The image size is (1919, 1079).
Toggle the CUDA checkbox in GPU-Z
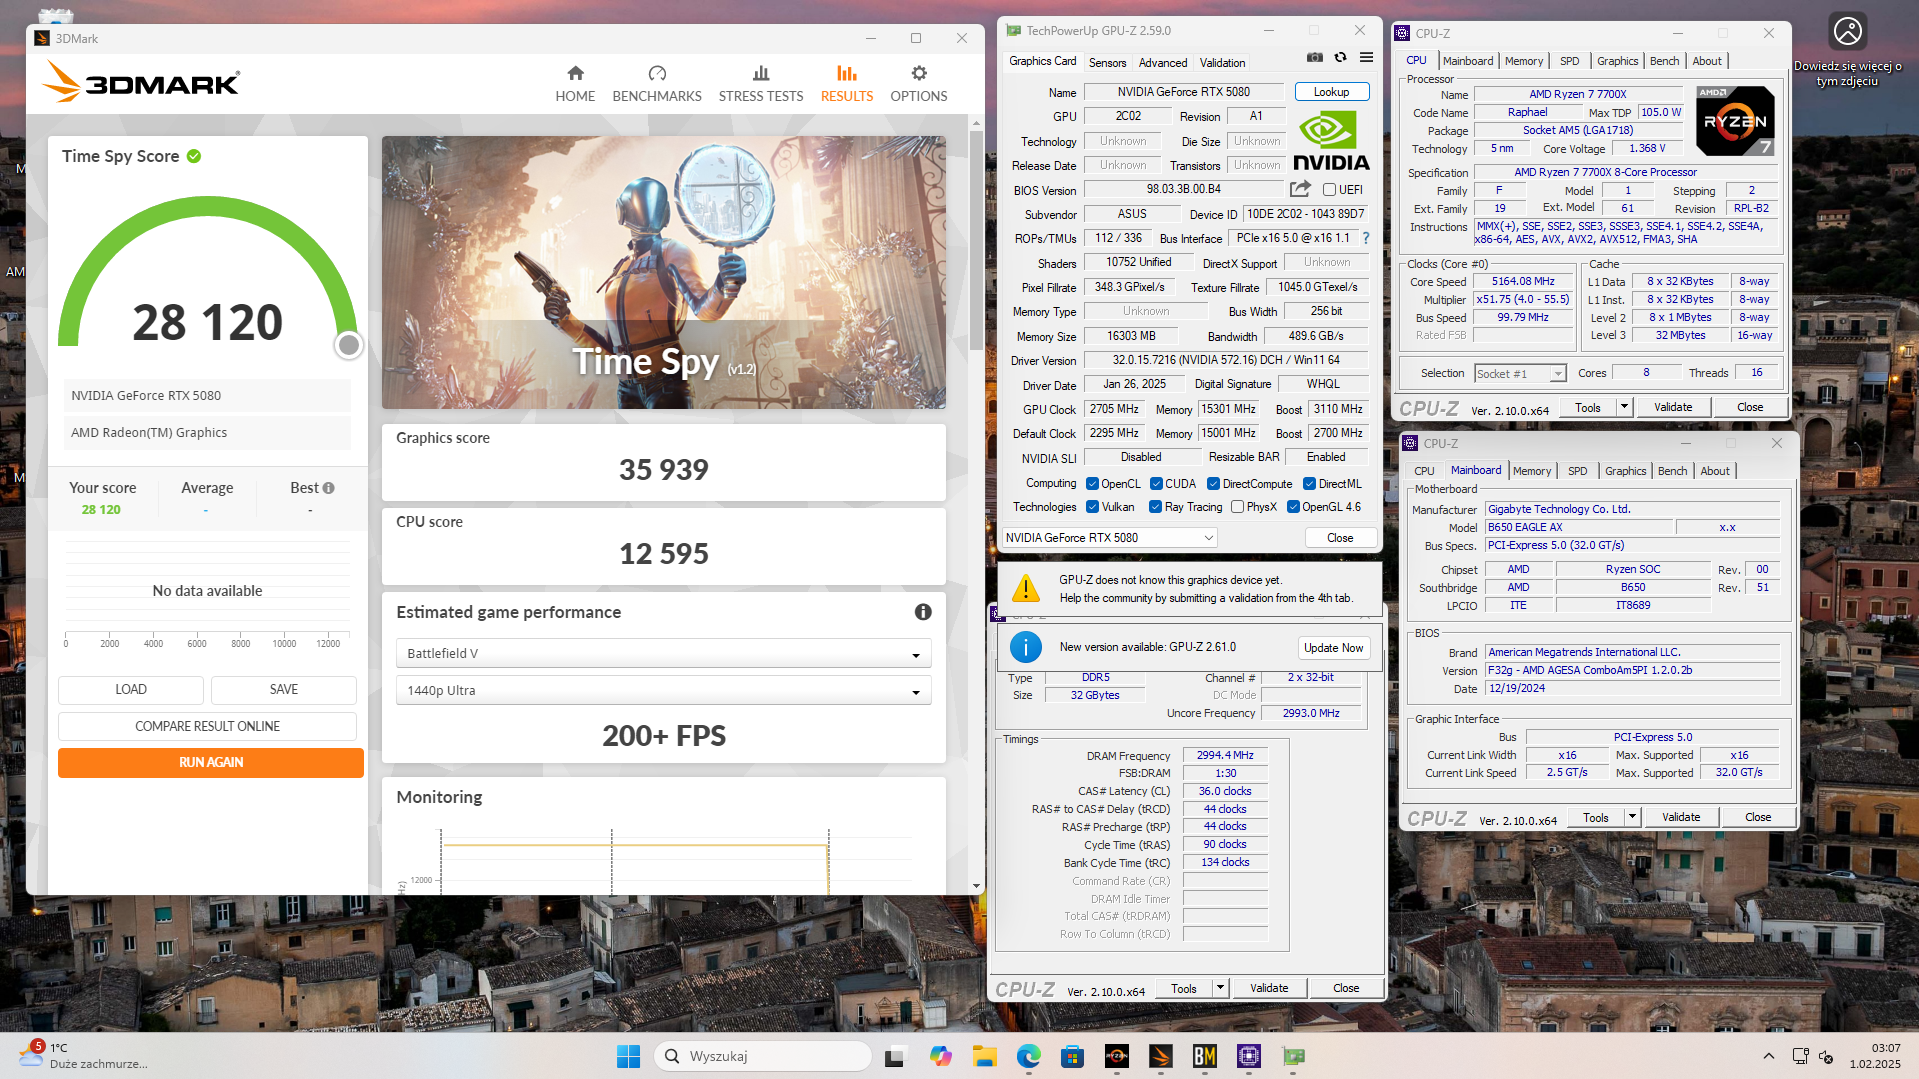(x=1156, y=484)
